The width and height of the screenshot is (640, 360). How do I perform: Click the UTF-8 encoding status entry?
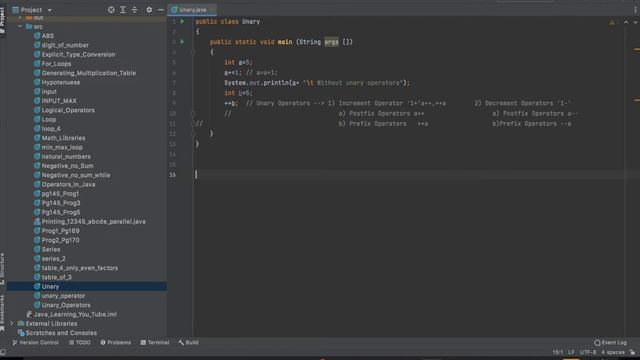[588, 352]
